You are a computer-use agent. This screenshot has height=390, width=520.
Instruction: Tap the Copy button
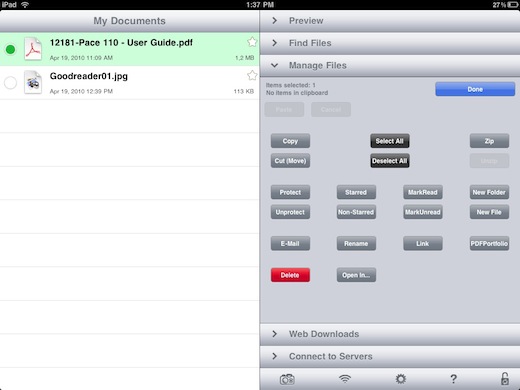[290, 141]
